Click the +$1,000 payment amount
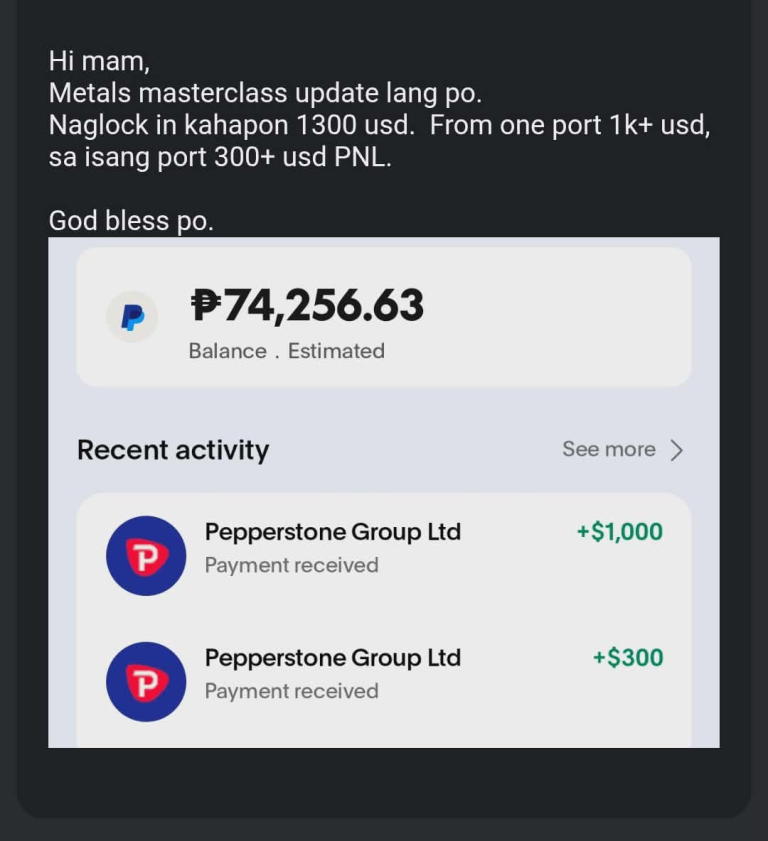 pyautogui.click(x=619, y=532)
